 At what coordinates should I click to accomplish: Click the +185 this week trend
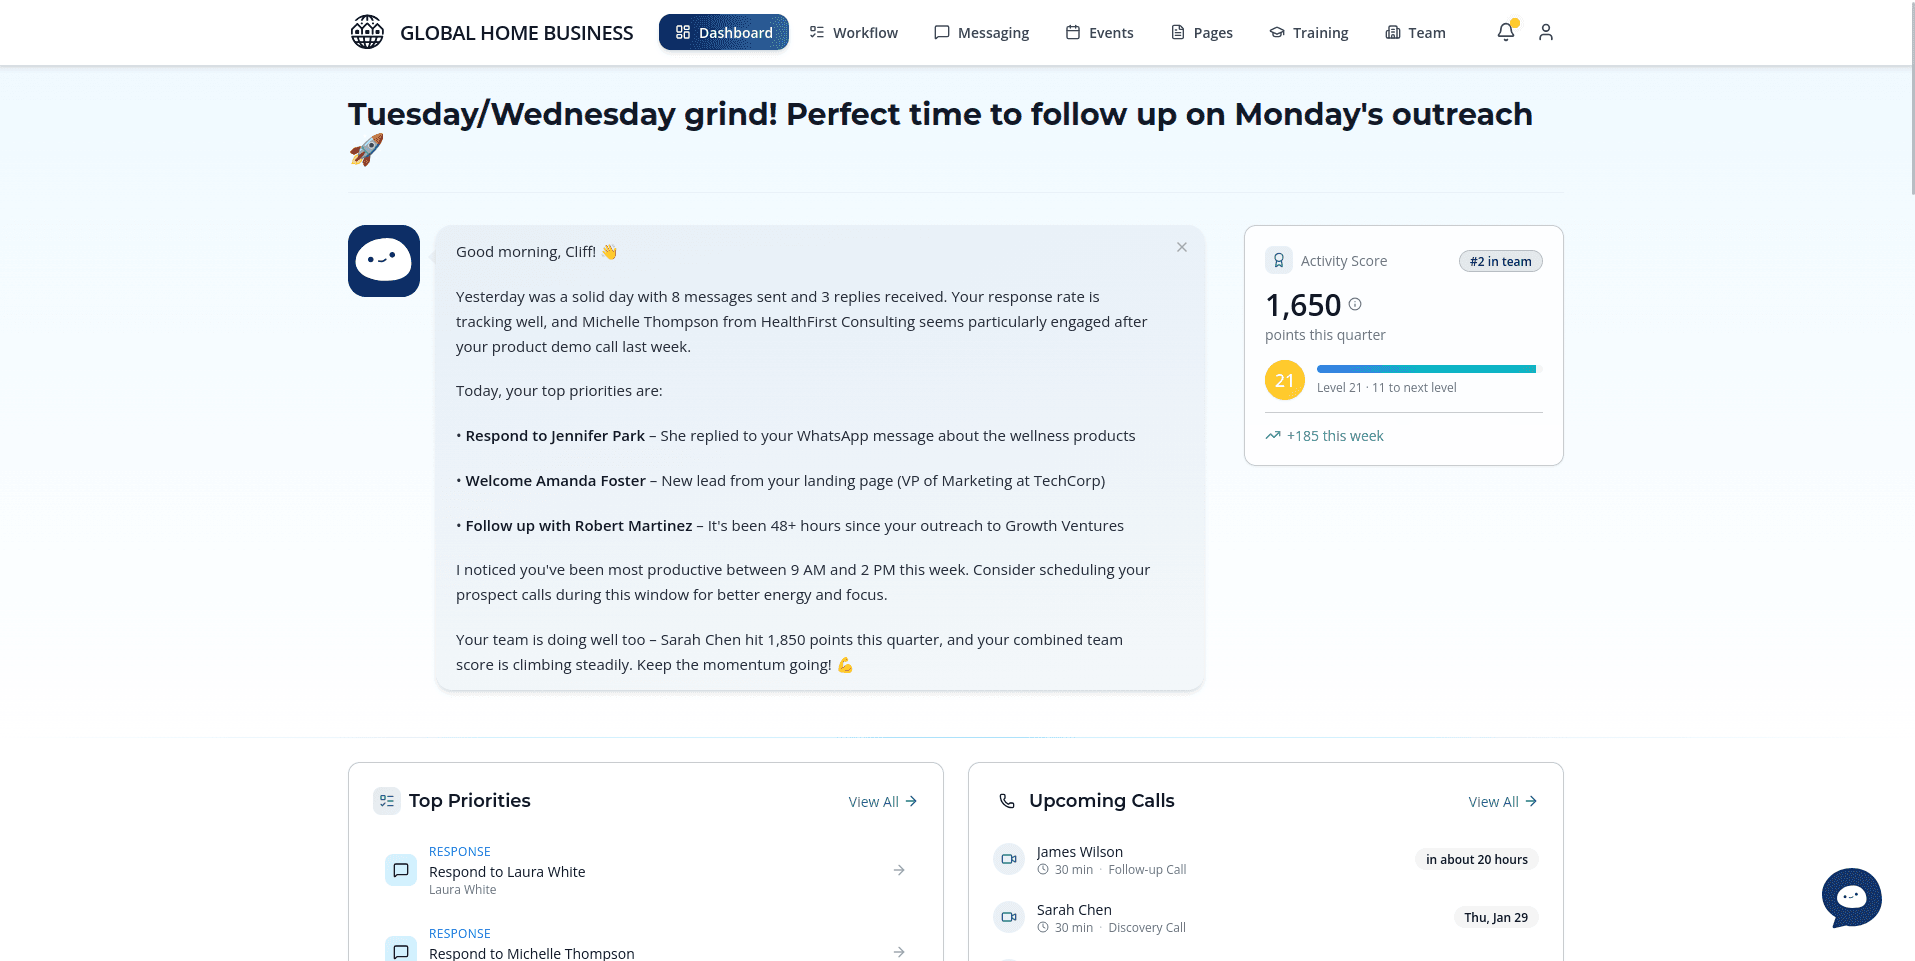pyautogui.click(x=1325, y=436)
